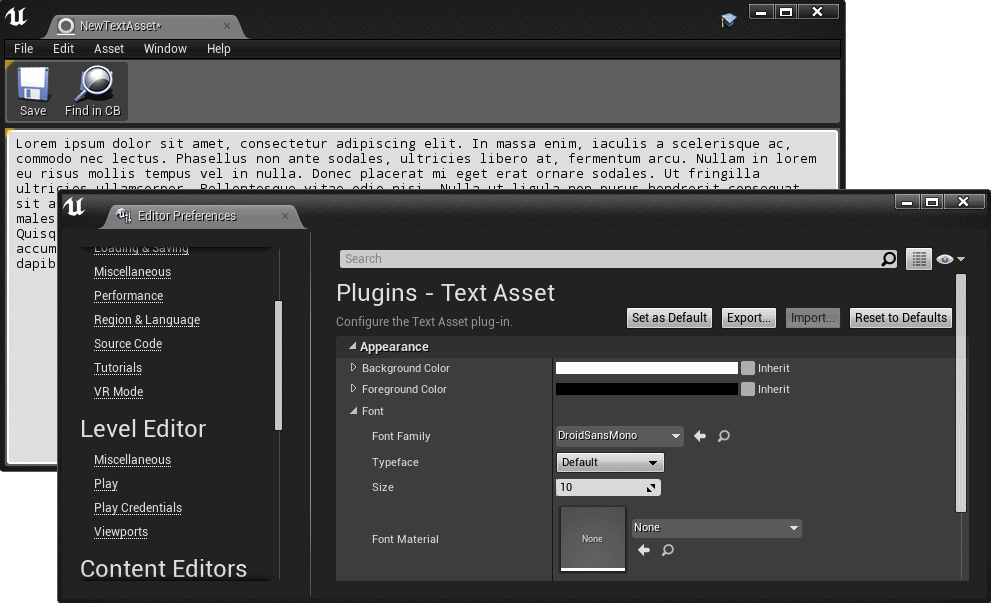The image size is (991, 603).
Task: Open the DroidSansMono font family dropdown
Action: [619, 436]
